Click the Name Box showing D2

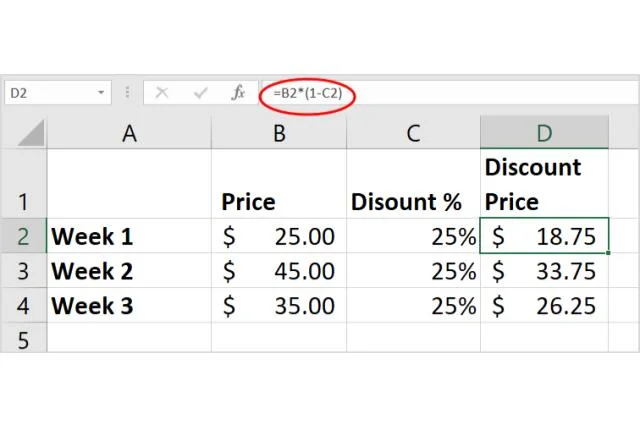coord(50,93)
